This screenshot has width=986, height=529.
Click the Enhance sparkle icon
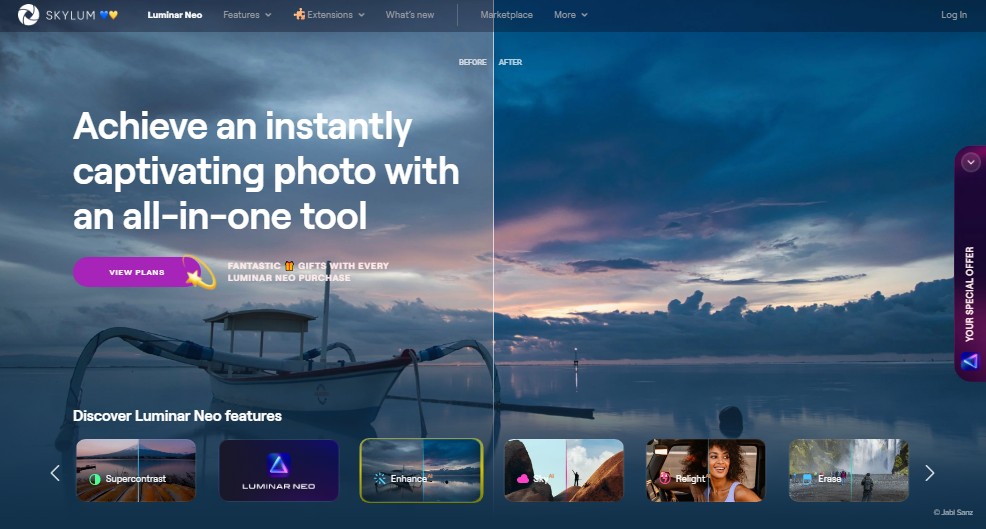click(x=379, y=479)
